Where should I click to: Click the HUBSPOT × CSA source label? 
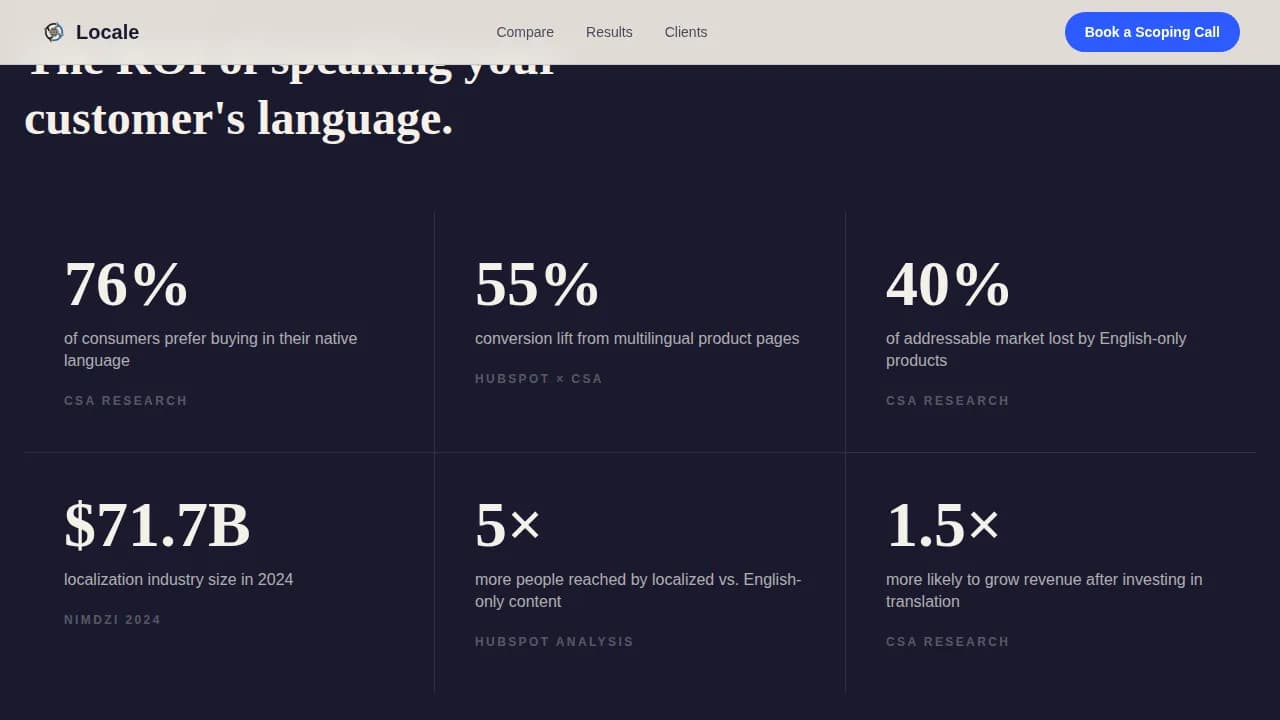(x=538, y=378)
